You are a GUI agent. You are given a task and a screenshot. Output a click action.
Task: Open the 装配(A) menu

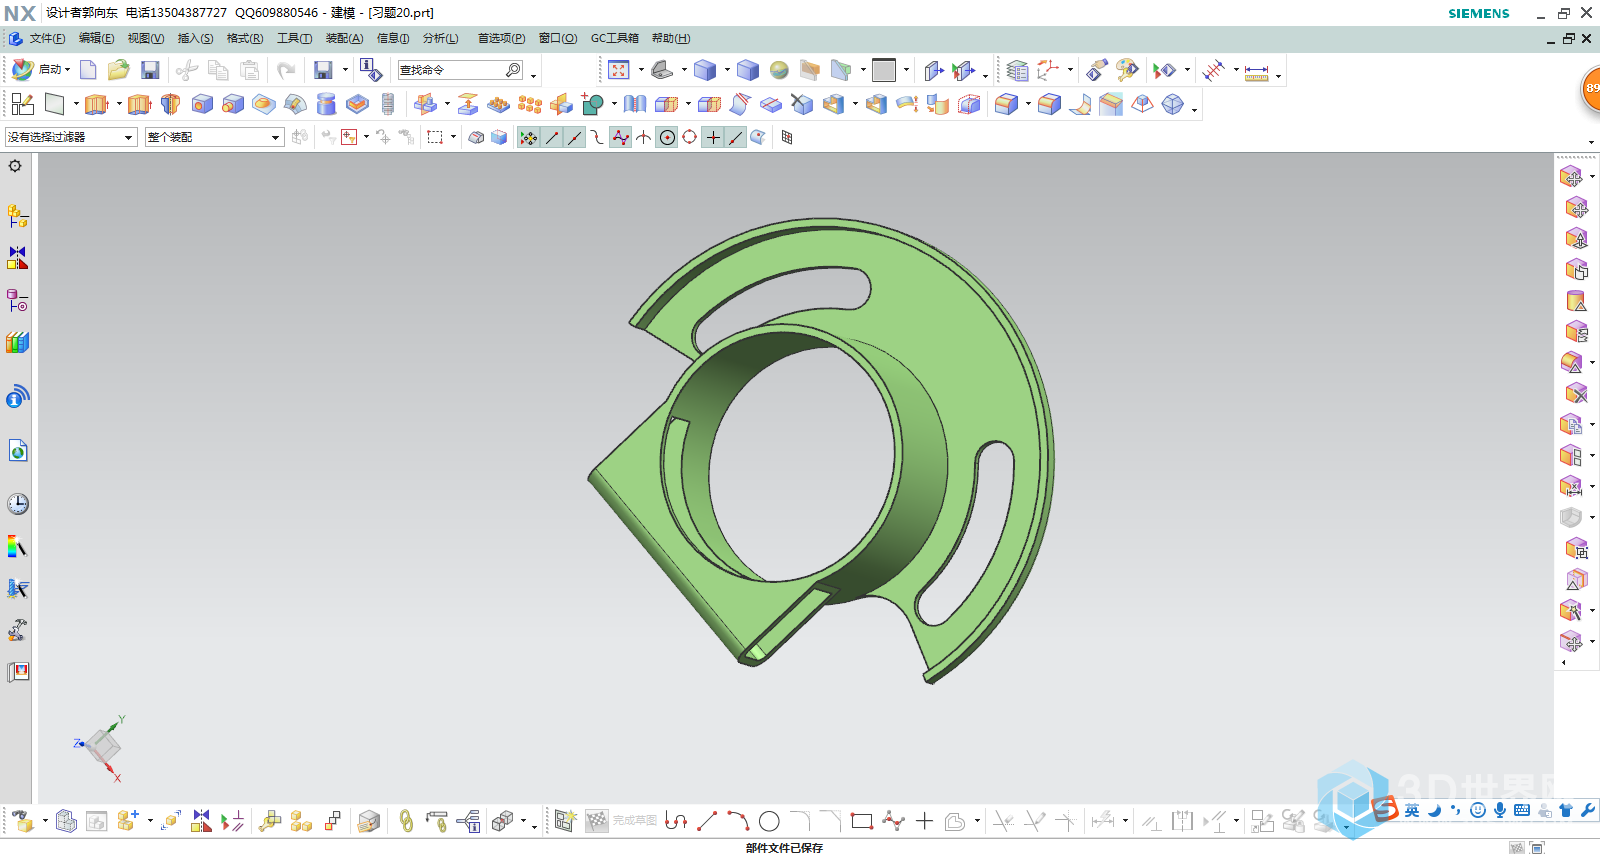pyautogui.click(x=344, y=38)
